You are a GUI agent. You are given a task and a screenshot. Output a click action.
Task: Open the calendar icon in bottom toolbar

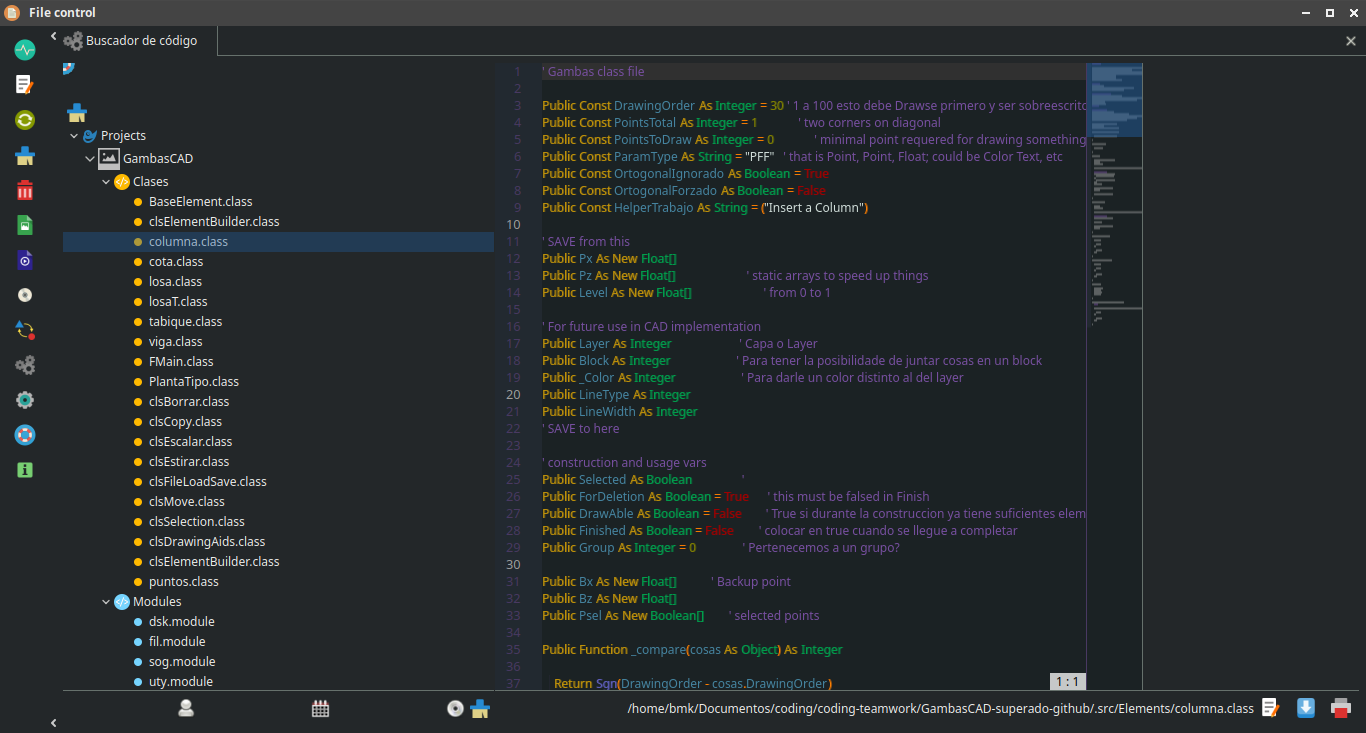coord(320,708)
